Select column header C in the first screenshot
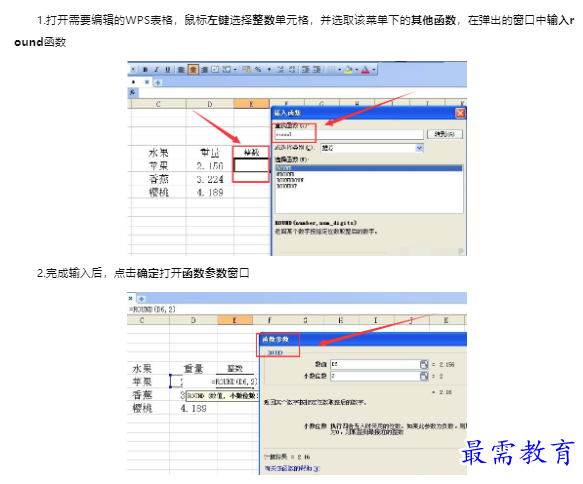 point(158,104)
